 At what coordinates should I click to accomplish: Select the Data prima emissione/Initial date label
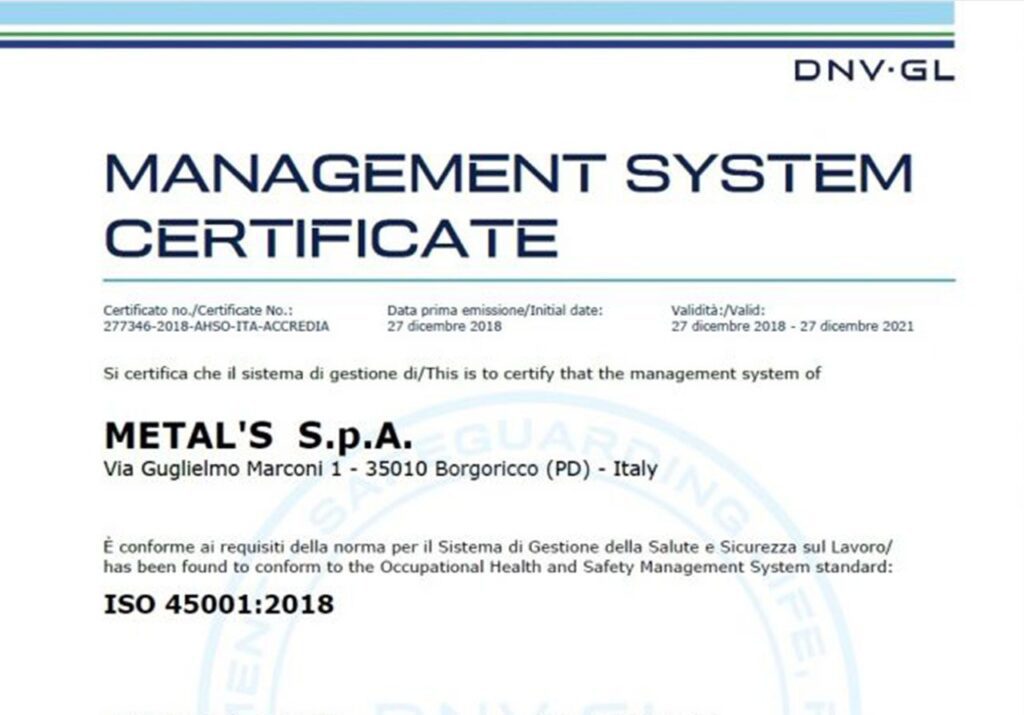click(494, 311)
